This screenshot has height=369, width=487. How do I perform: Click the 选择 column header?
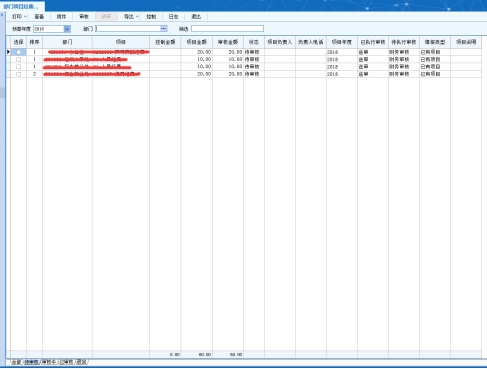coord(19,42)
